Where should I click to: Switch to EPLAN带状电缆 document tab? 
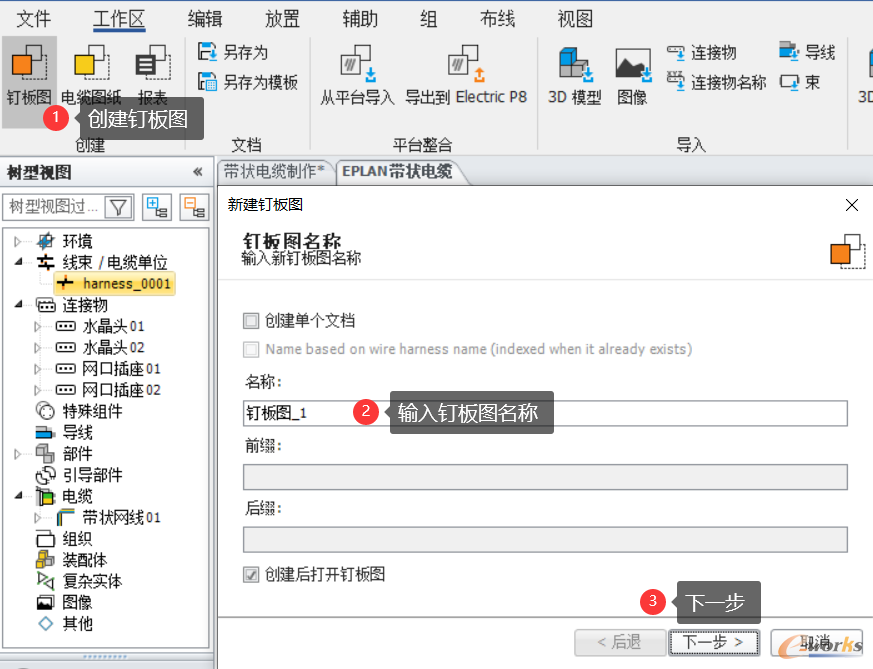pyautogui.click(x=397, y=171)
